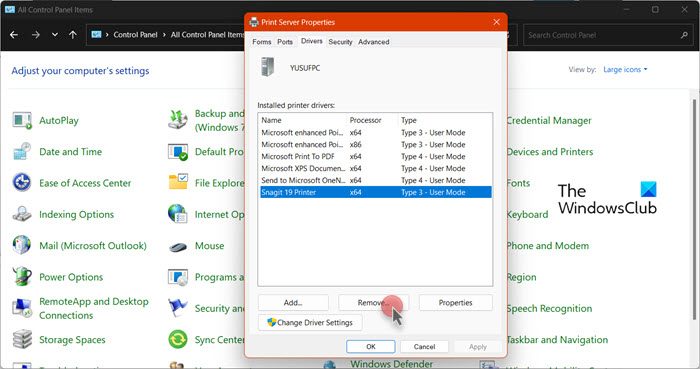Click the Change Driver Settings button
This screenshot has height=369, width=700.
[310, 322]
